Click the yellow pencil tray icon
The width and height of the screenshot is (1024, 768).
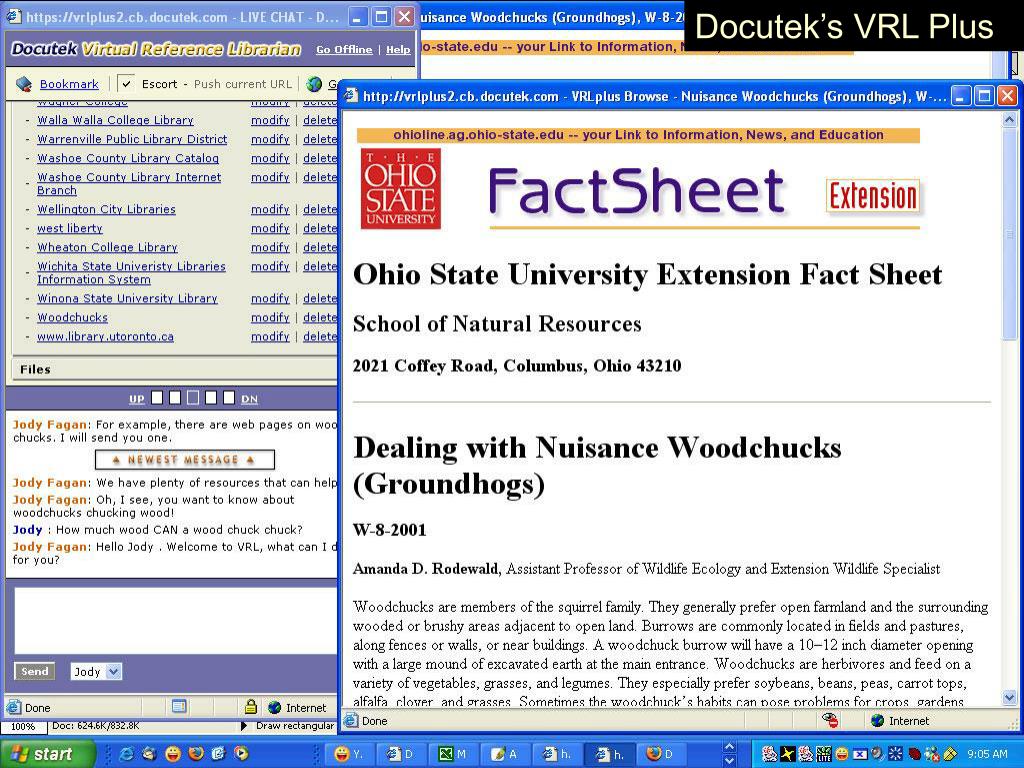pos(950,754)
